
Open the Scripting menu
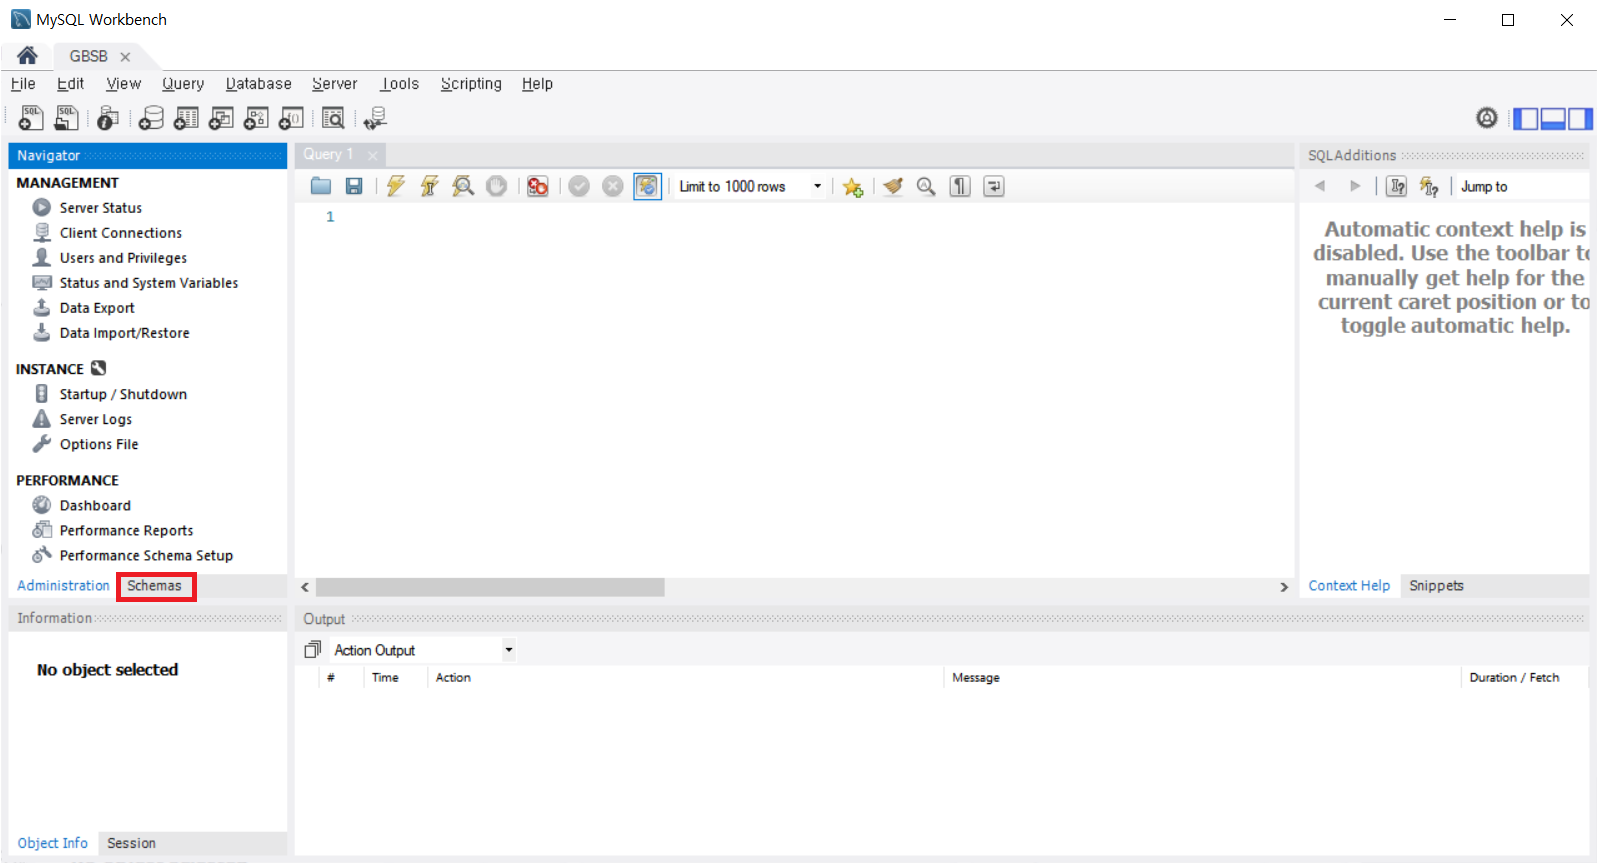pyautogui.click(x=471, y=84)
